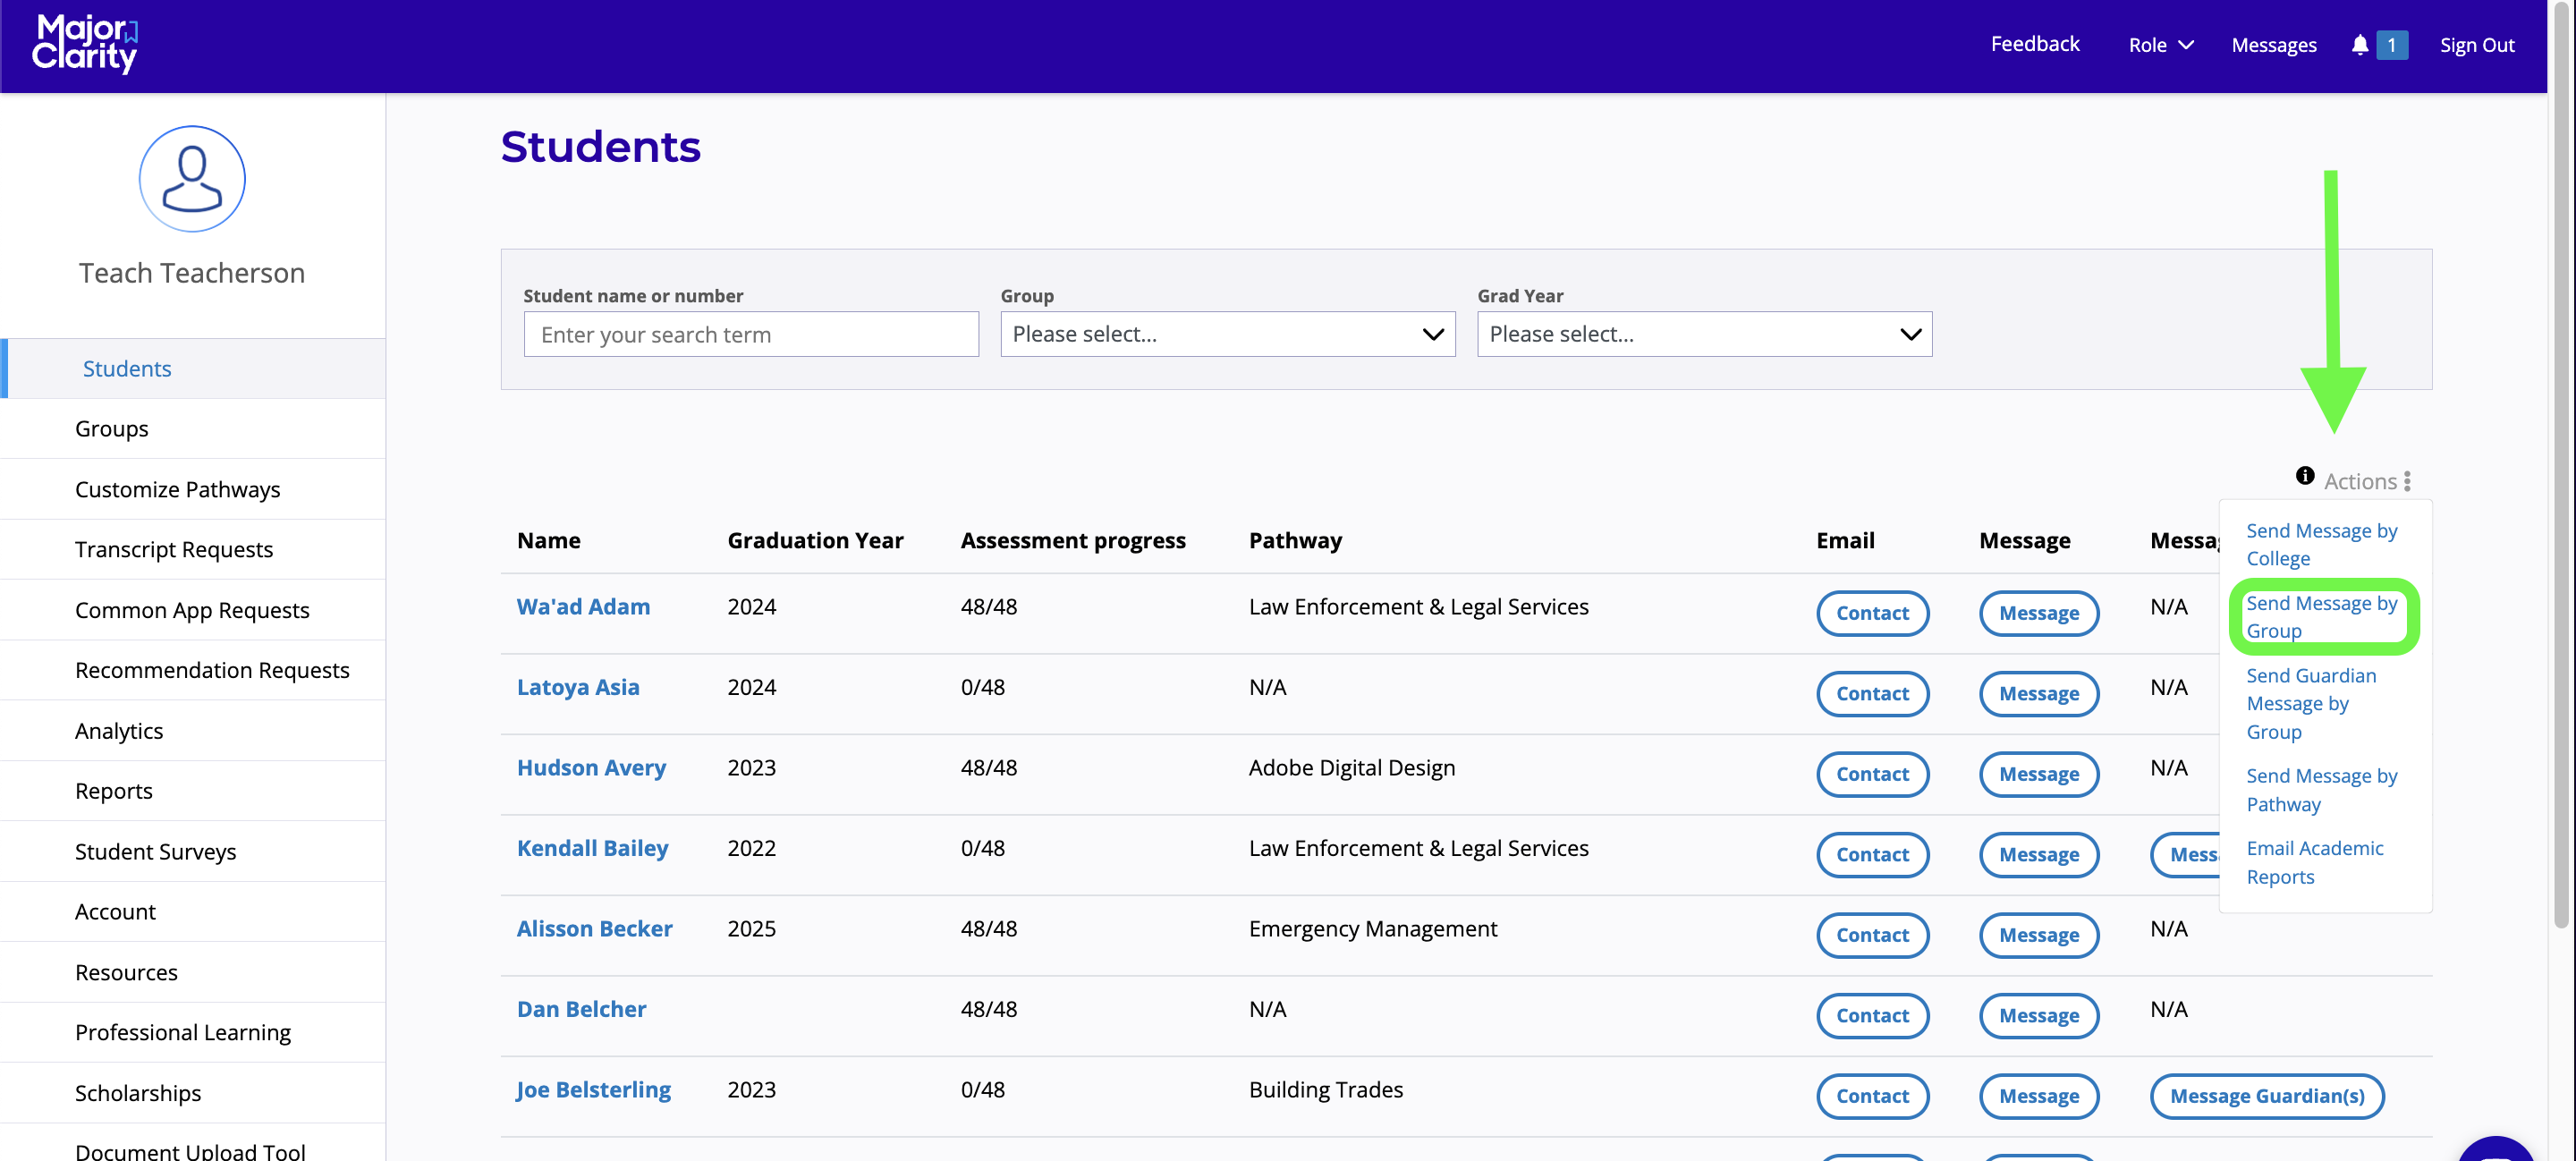Click Contact button for Wa'ad Adam
The width and height of the screenshot is (2576, 1161).
[1871, 613]
